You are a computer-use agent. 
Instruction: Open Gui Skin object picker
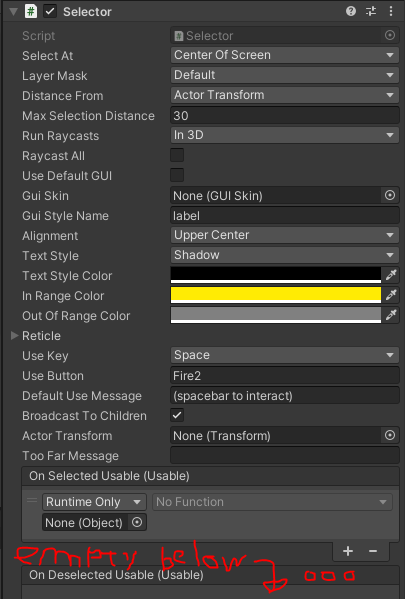point(390,196)
